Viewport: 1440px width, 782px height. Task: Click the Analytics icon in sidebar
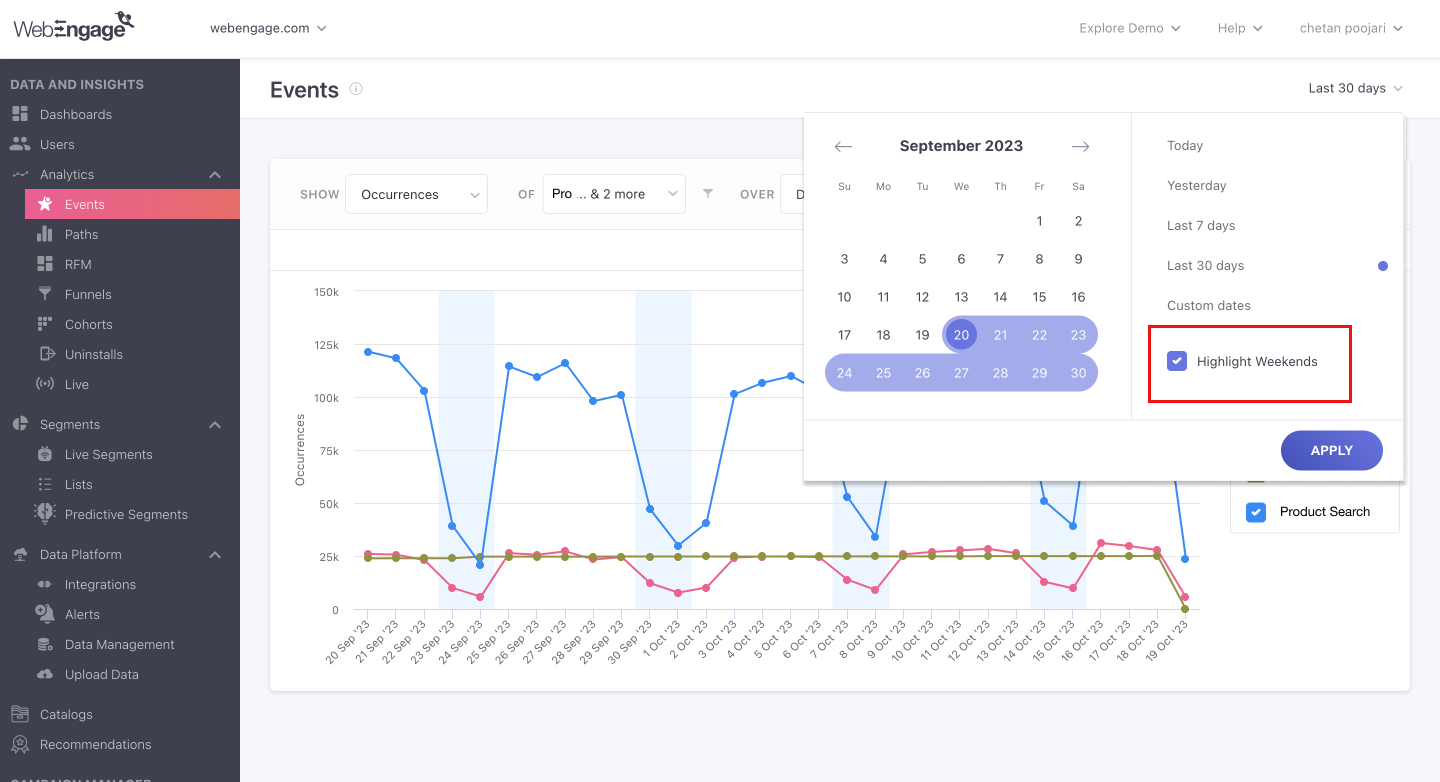click(20, 174)
